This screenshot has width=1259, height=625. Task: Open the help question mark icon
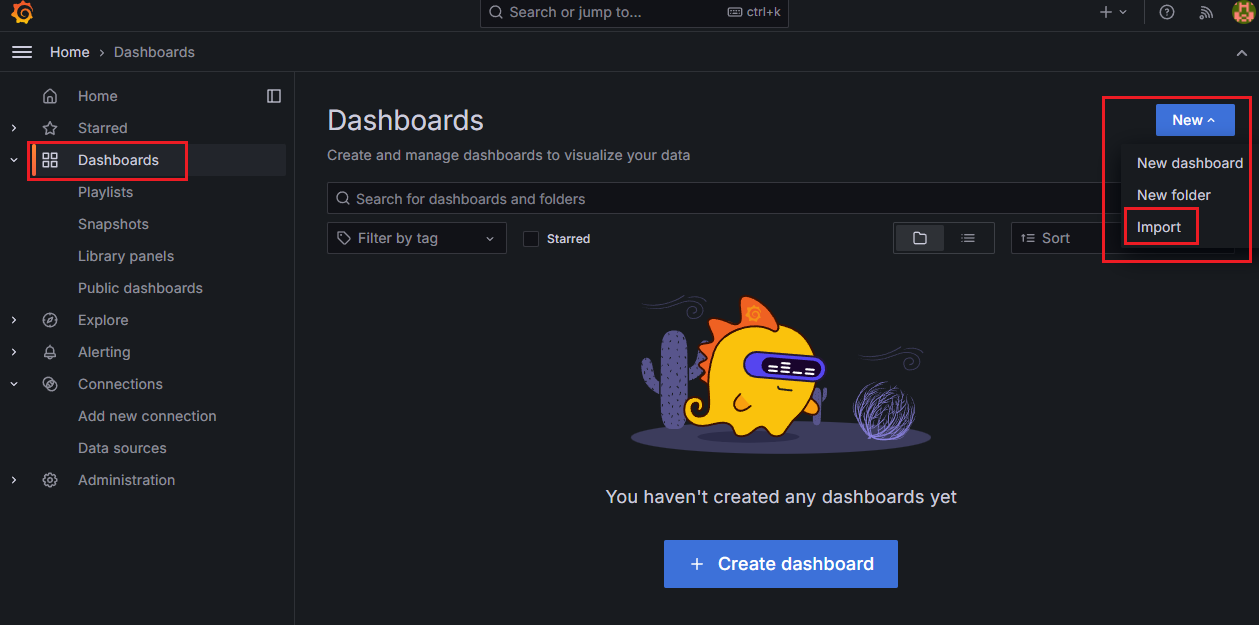[1167, 12]
